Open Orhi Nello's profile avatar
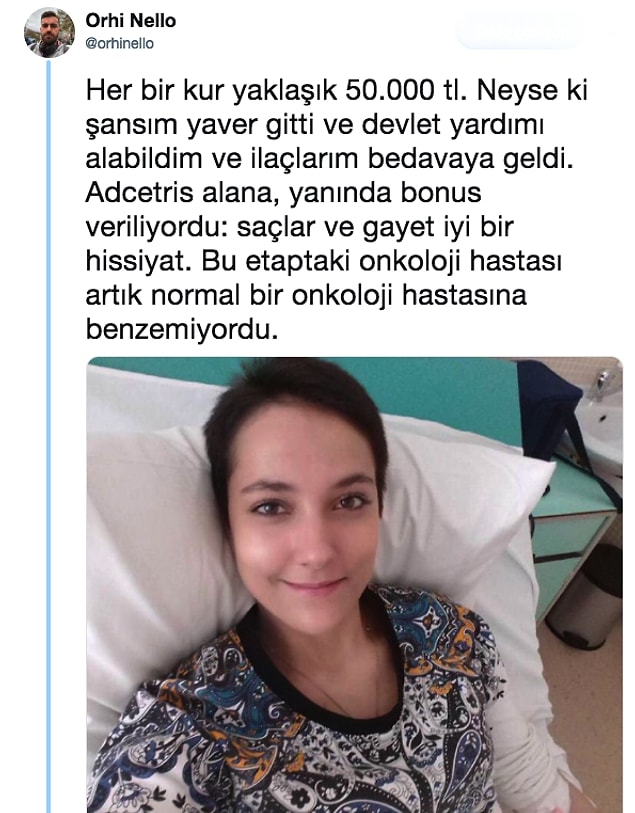This screenshot has height=813, width=635. (49, 32)
